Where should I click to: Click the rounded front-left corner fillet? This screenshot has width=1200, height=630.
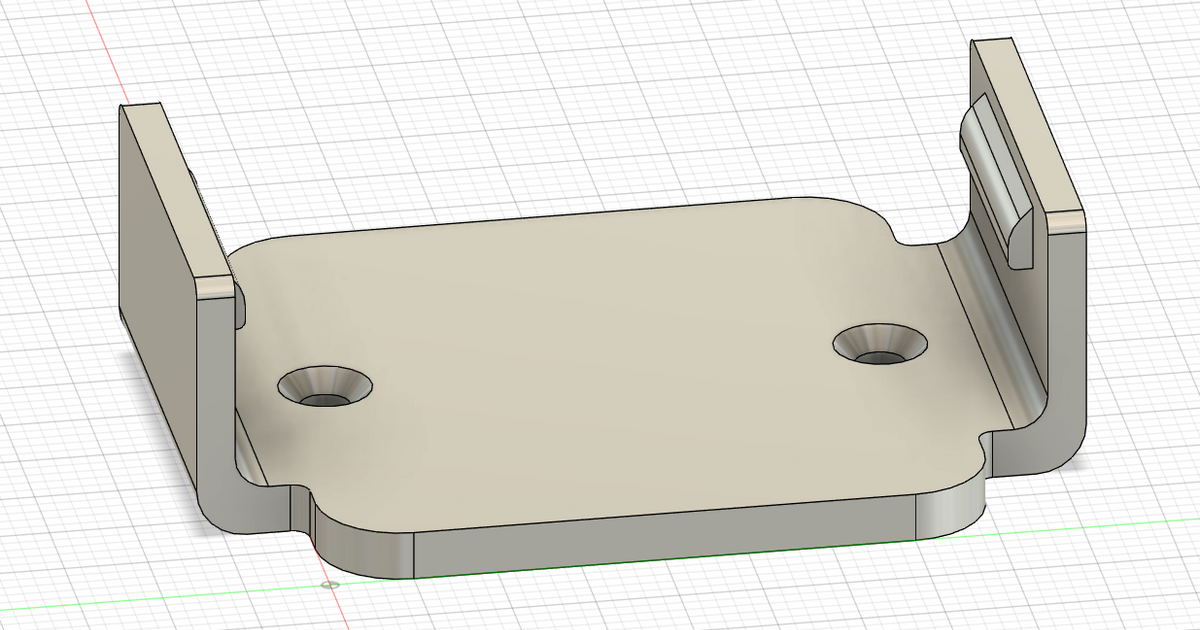pyautogui.click(x=330, y=540)
